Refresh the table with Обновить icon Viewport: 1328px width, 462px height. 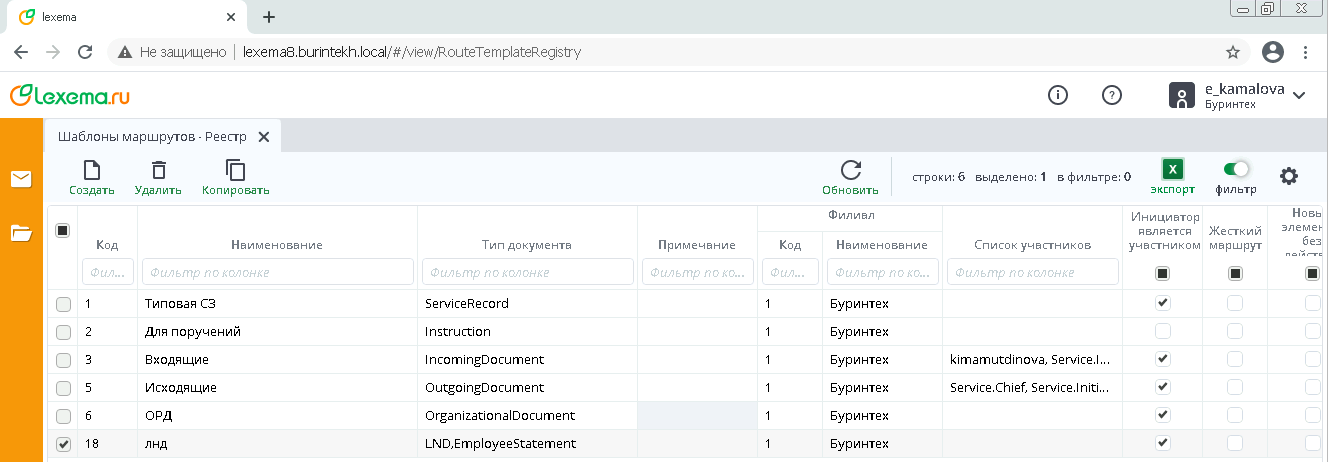tap(850, 171)
